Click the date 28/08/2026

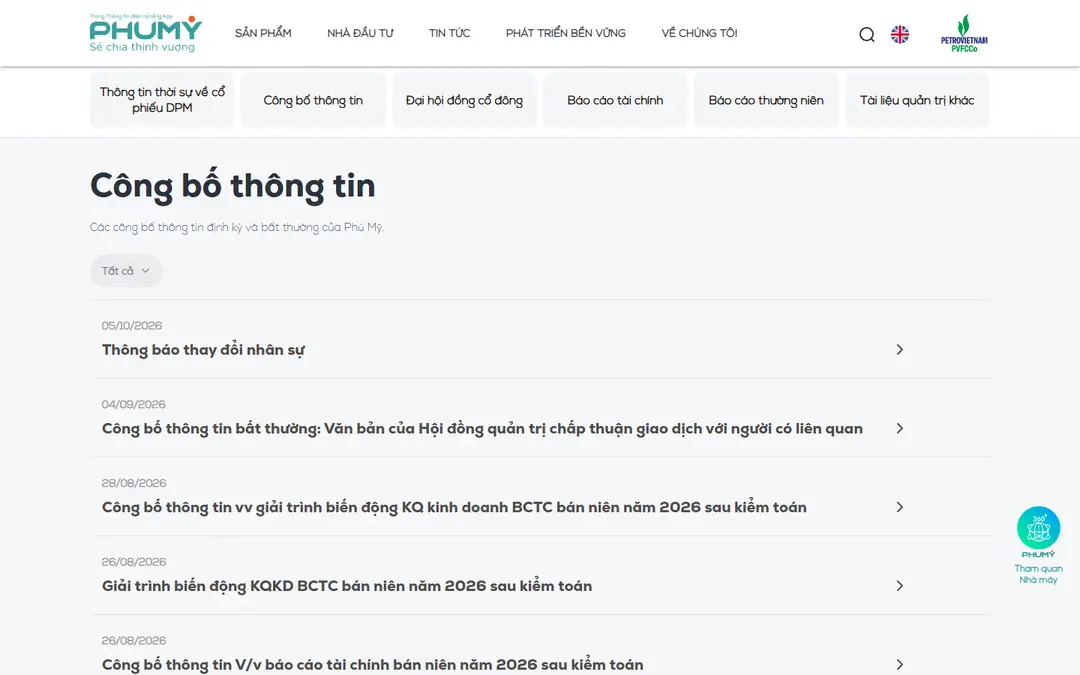tap(134, 483)
